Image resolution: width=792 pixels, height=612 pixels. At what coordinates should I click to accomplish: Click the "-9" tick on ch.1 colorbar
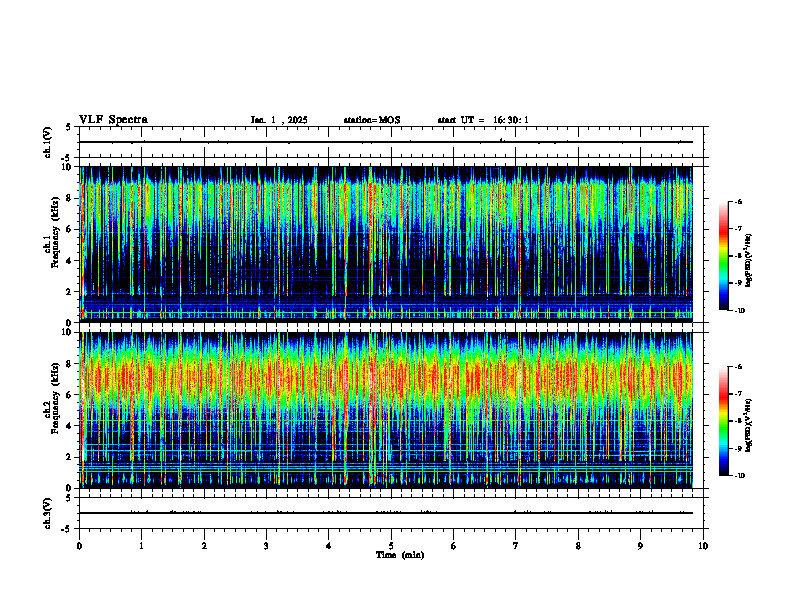coord(738,283)
